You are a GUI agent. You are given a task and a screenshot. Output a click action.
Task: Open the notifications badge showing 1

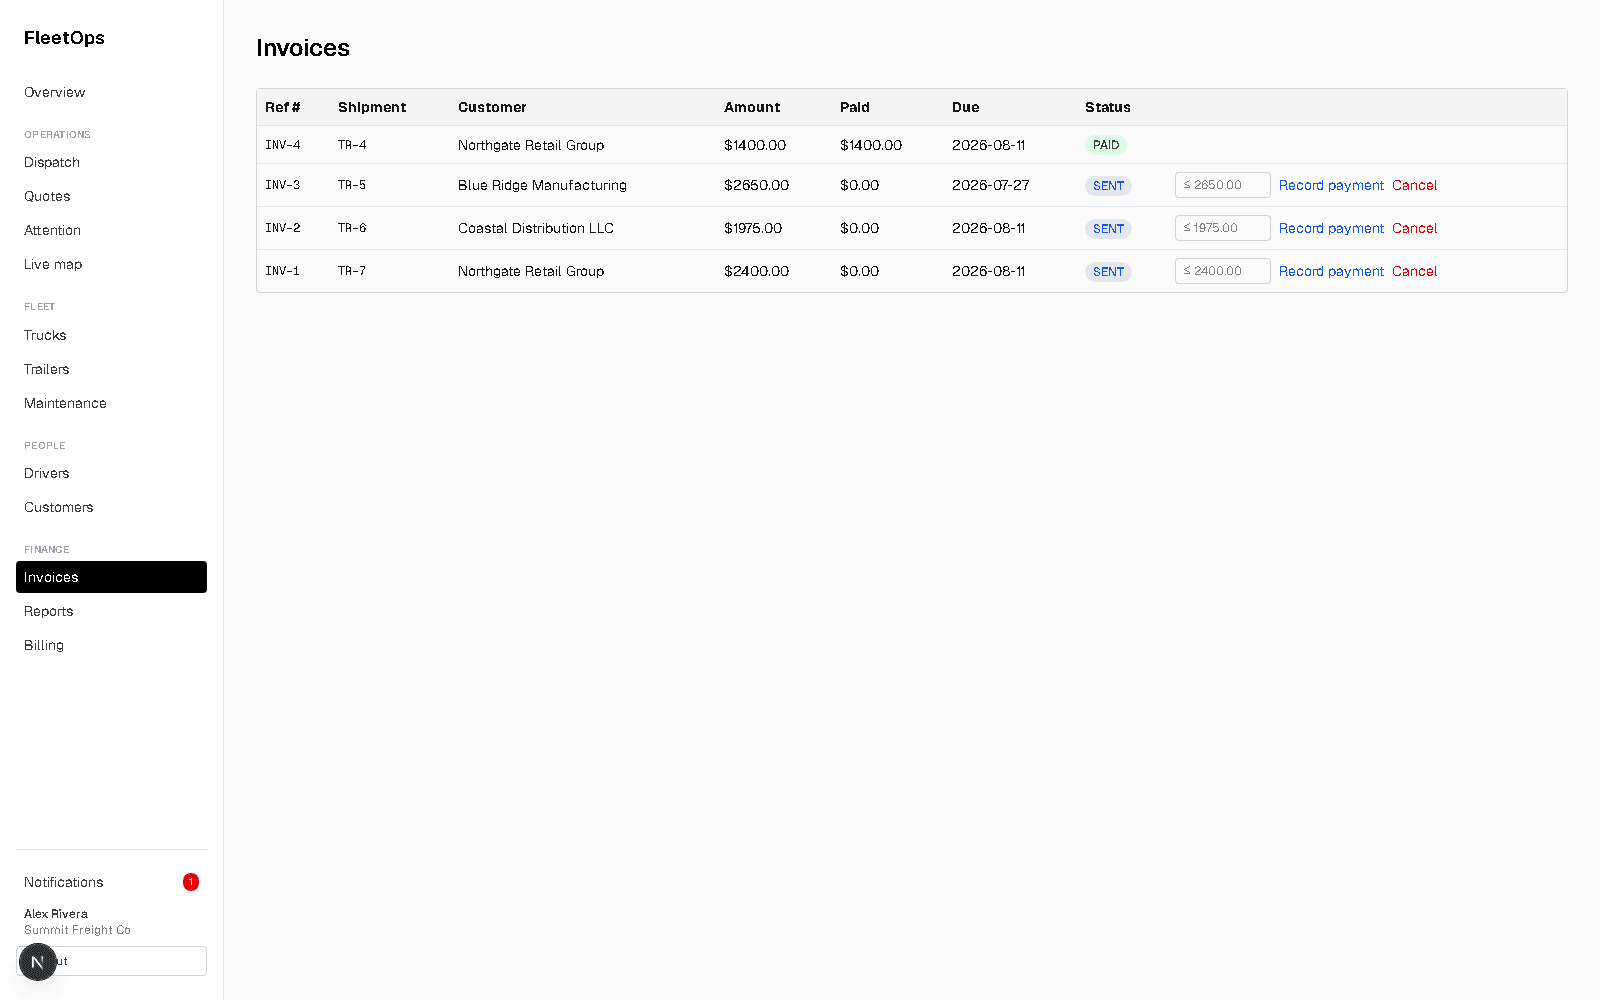tap(191, 882)
